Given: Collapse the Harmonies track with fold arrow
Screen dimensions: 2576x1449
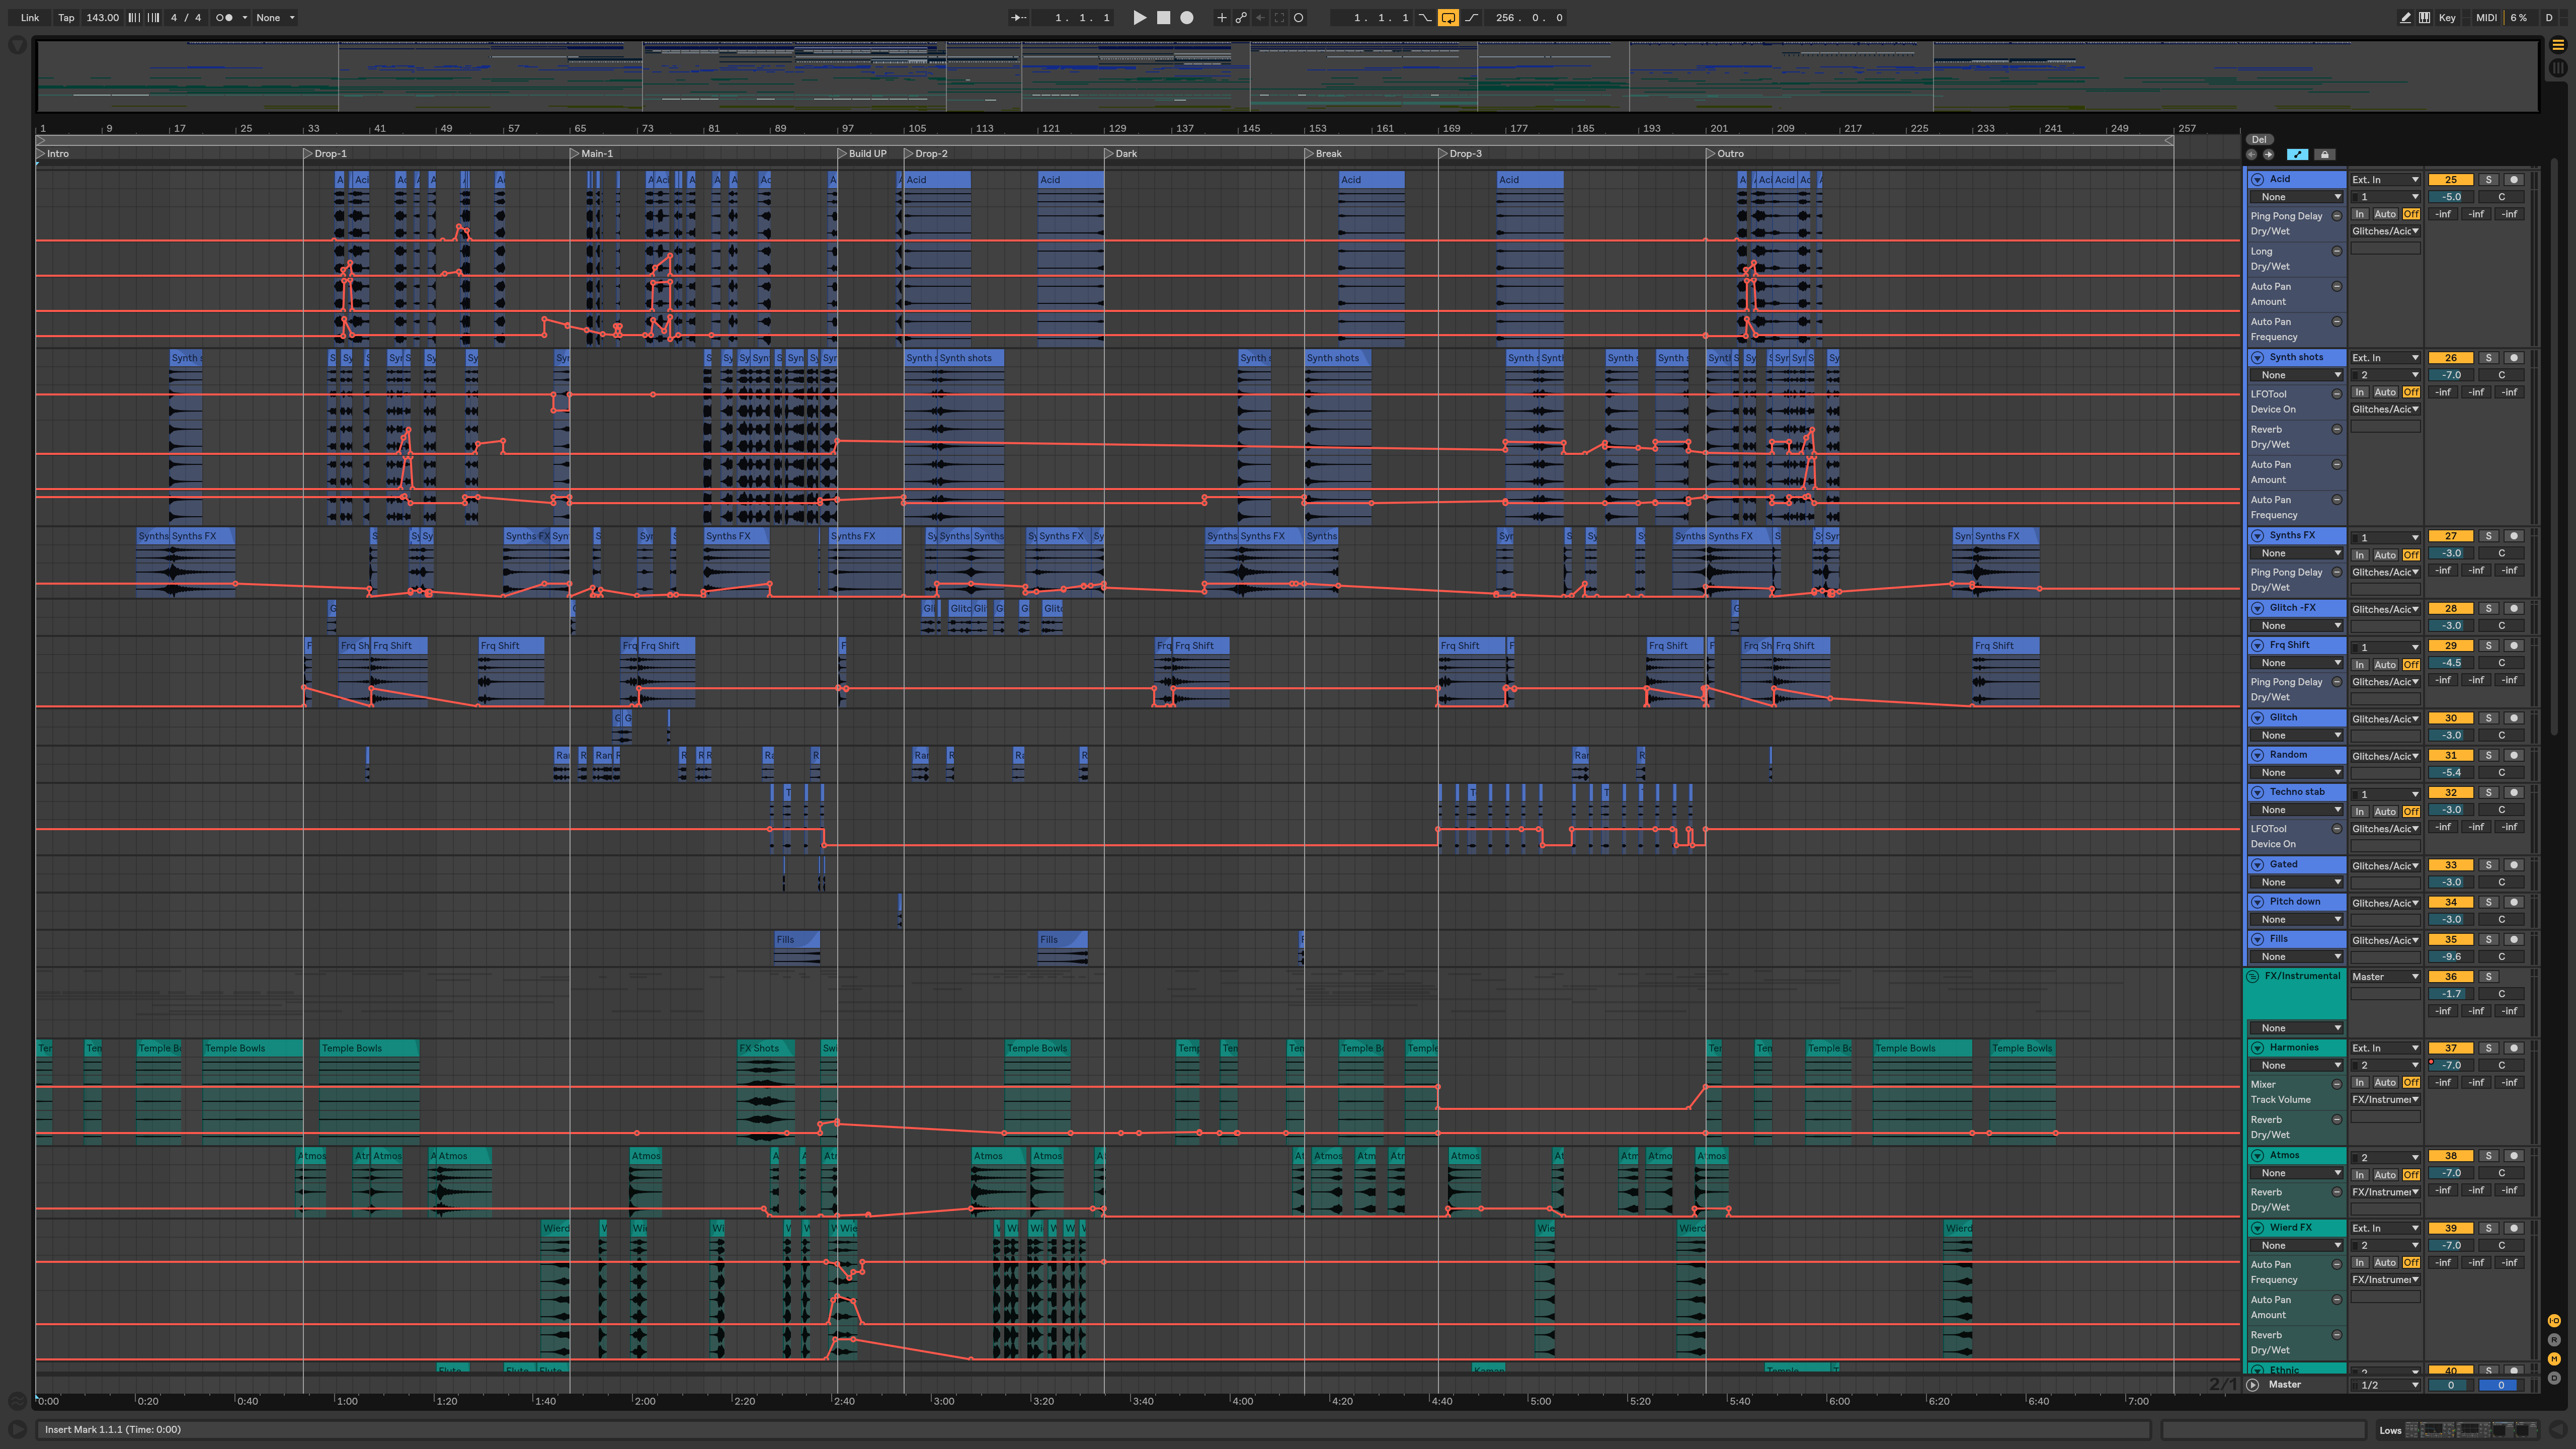Looking at the screenshot, I should pyautogui.click(x=2257, y=1048).
